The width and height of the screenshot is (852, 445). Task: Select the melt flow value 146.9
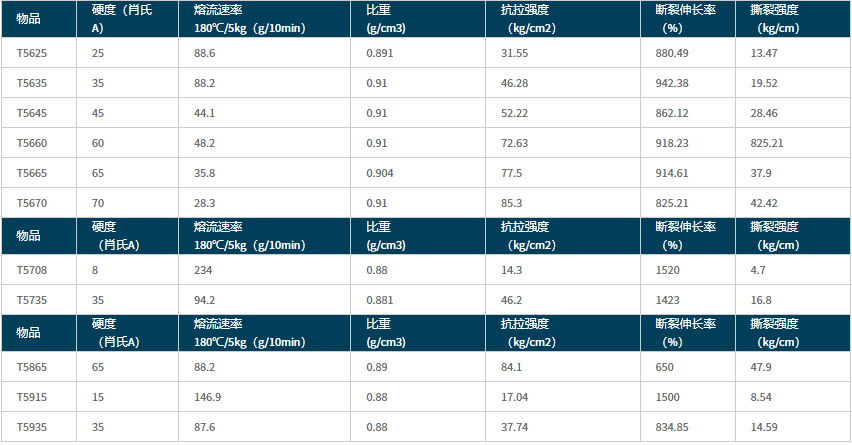pyautogui.click(x=208, y=397)
